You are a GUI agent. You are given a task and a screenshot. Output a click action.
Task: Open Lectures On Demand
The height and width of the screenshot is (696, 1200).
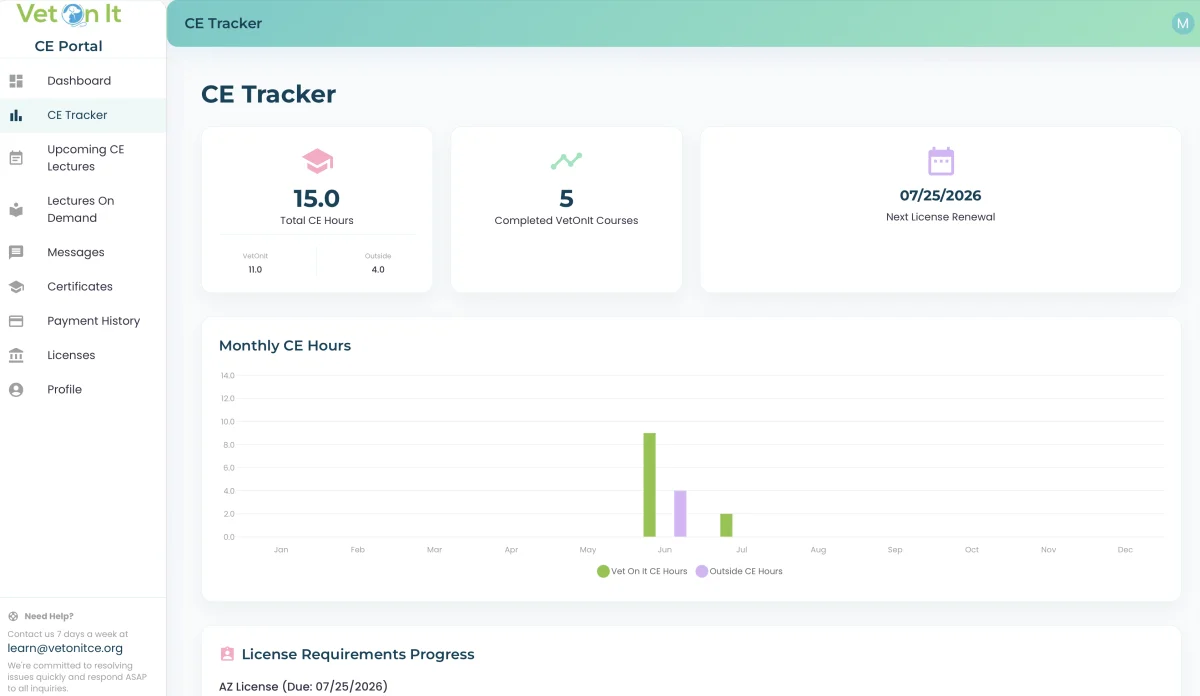83,209
